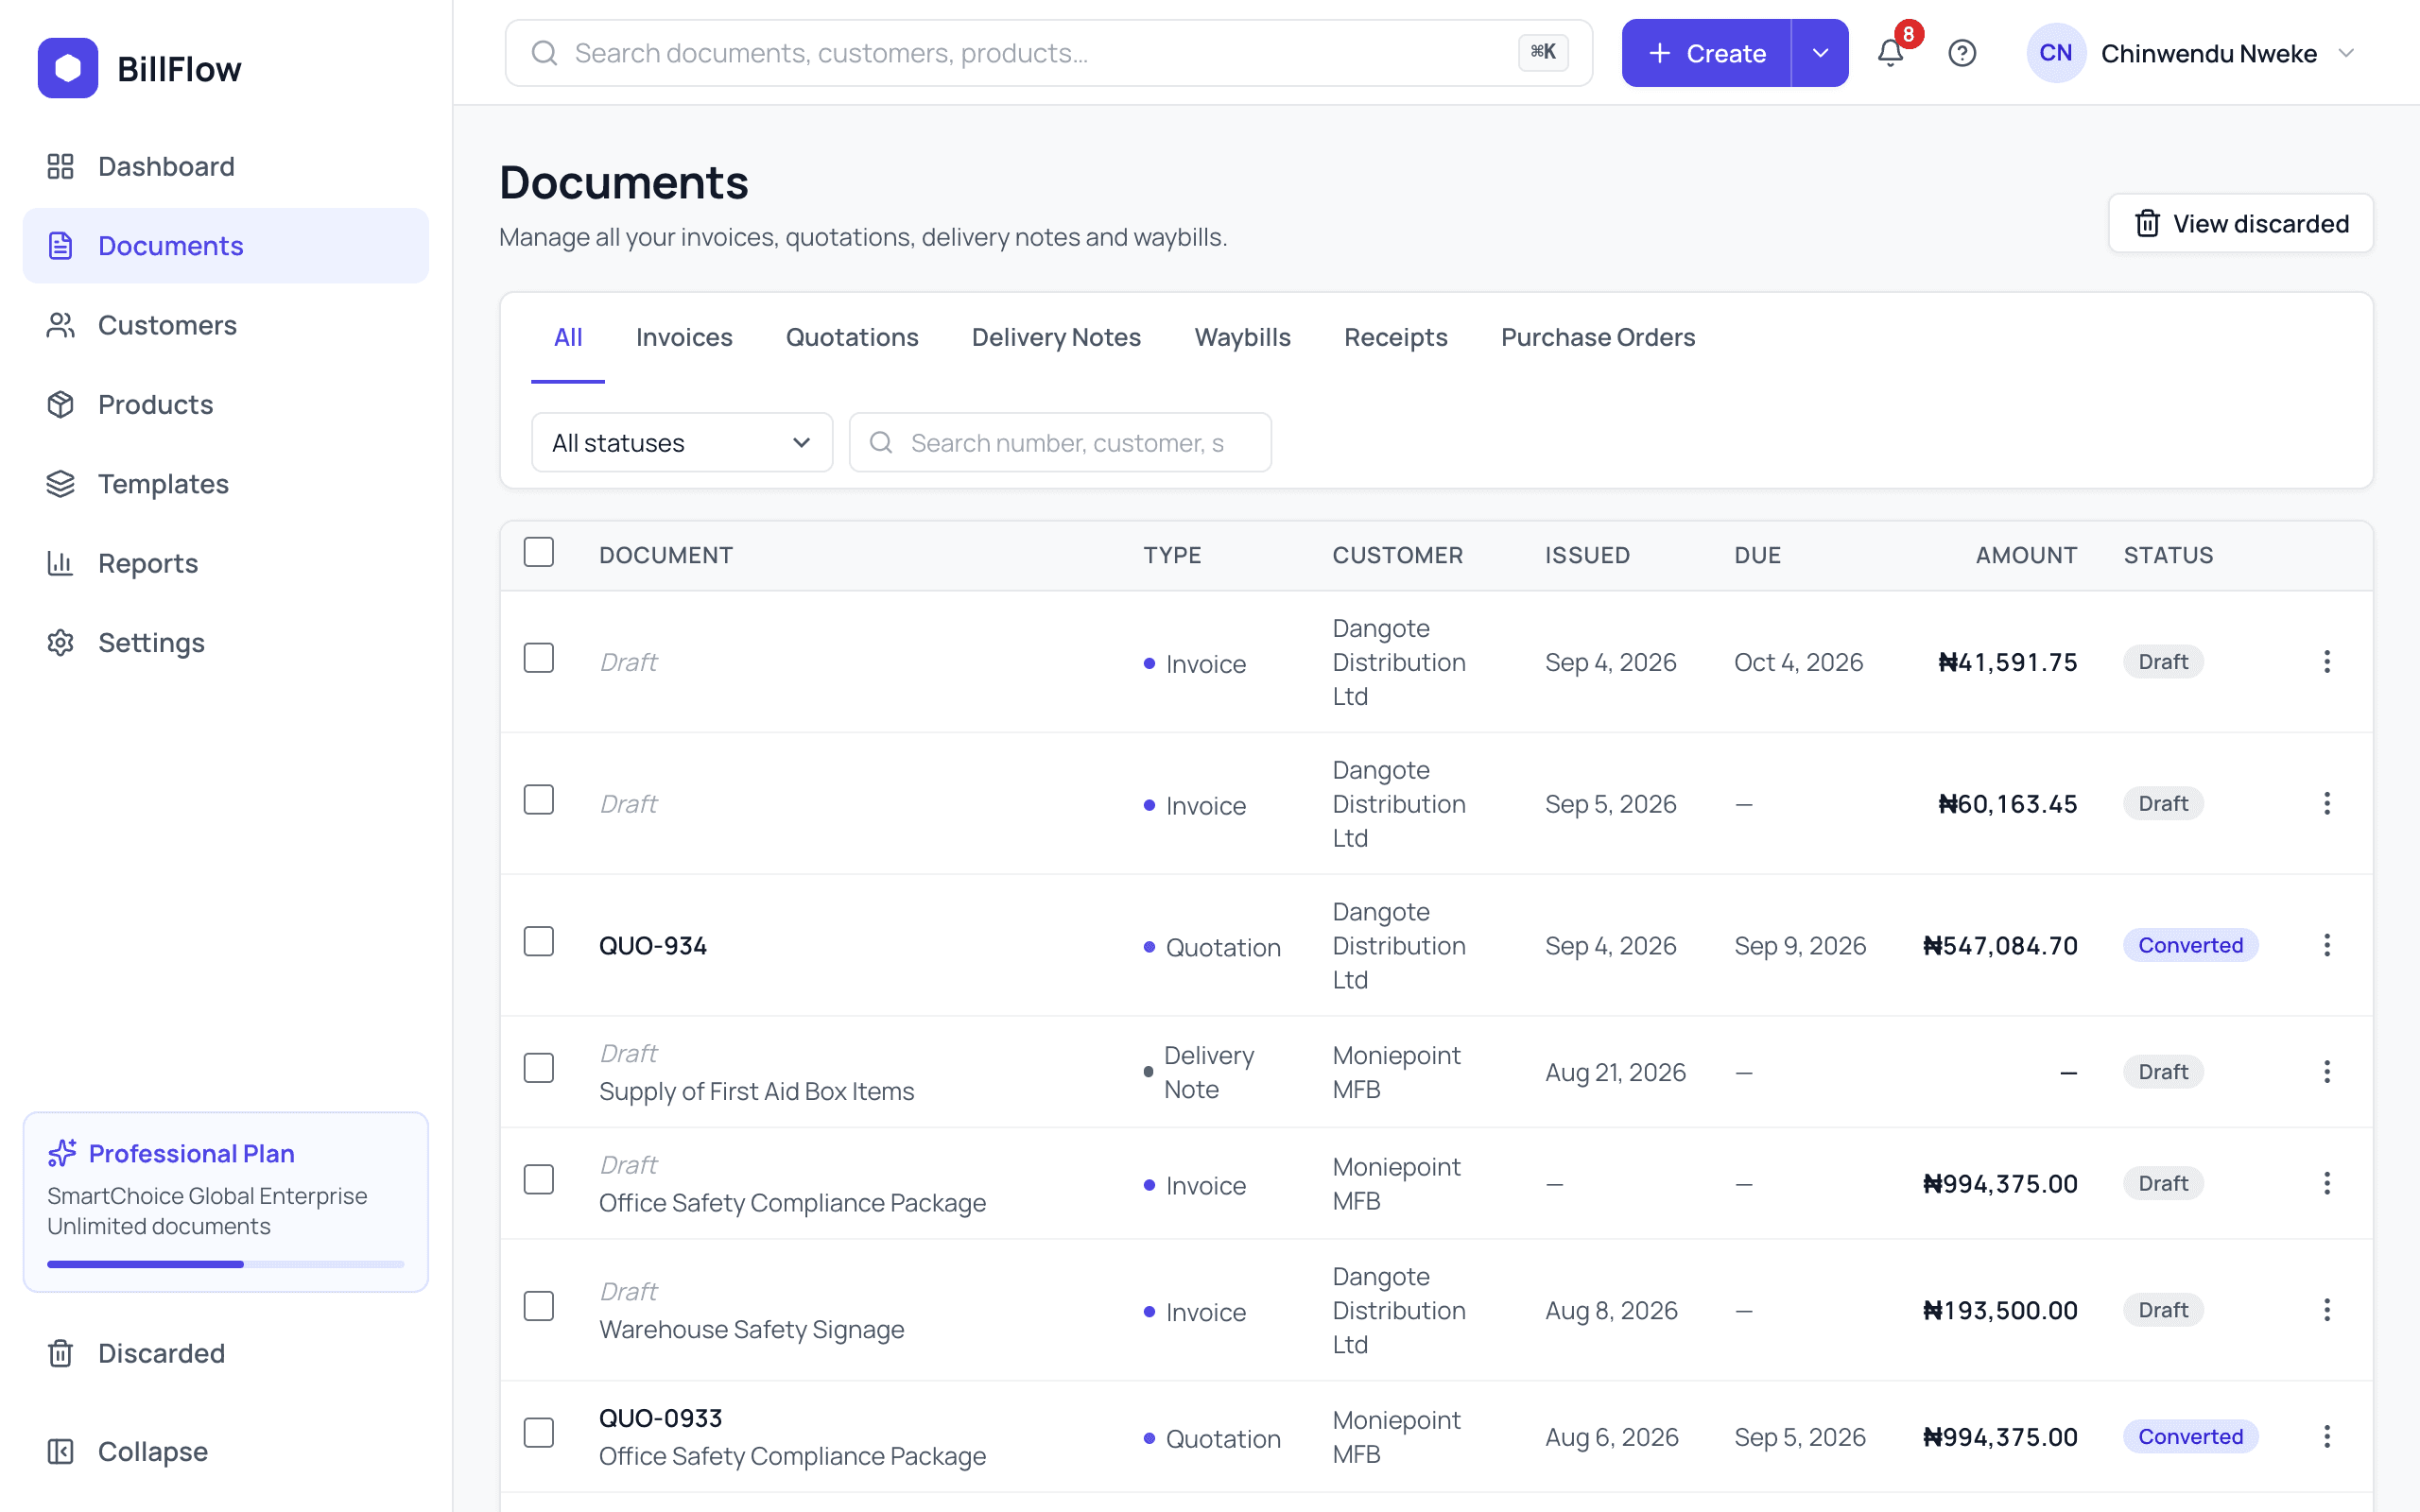Screen dimensions: 2420x1512
Task: Switch to the Delivery Notes tab
Action: [x=1056, y=338]
